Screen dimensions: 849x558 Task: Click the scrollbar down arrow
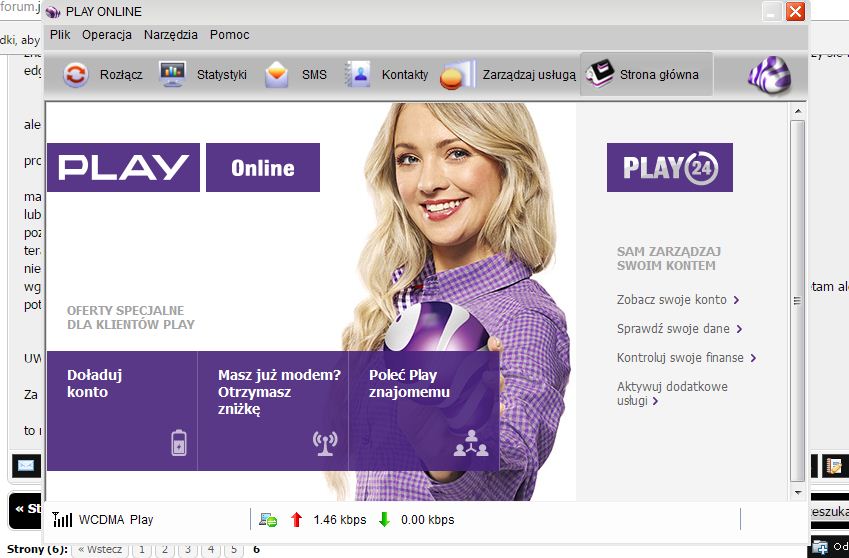[797, 492]
